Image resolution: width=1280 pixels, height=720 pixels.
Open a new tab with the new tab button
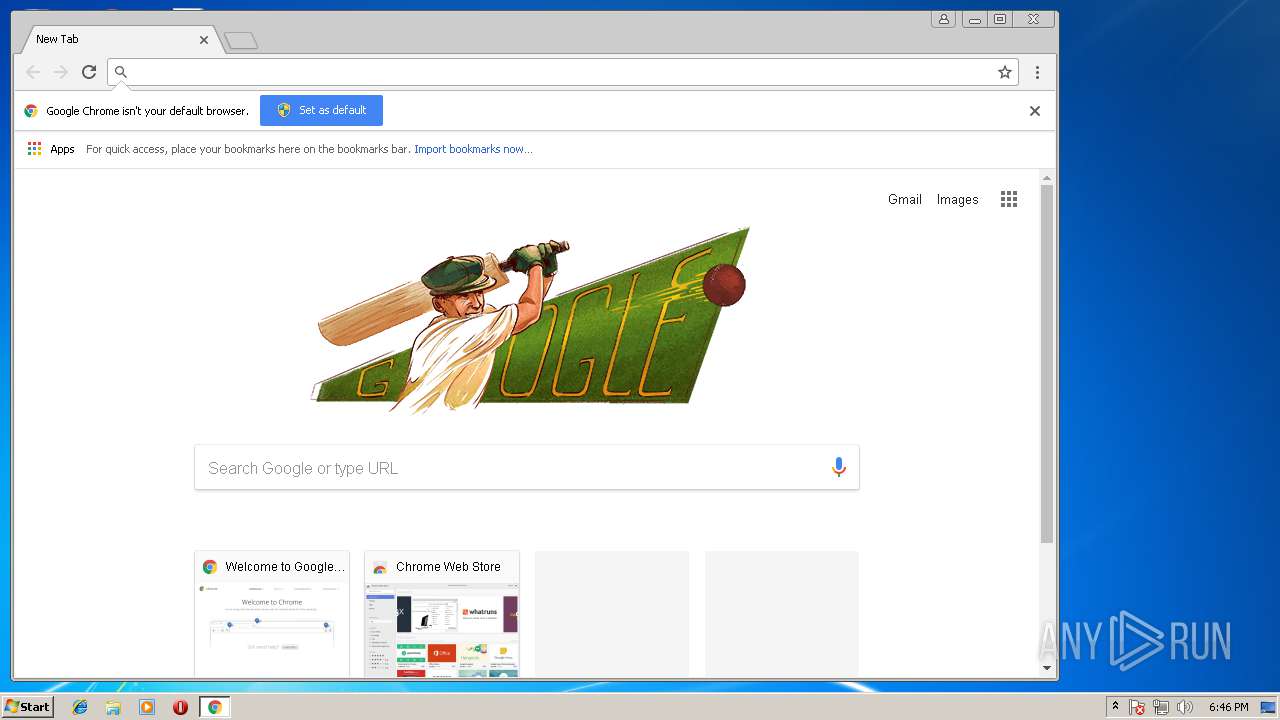click(241, 41)
